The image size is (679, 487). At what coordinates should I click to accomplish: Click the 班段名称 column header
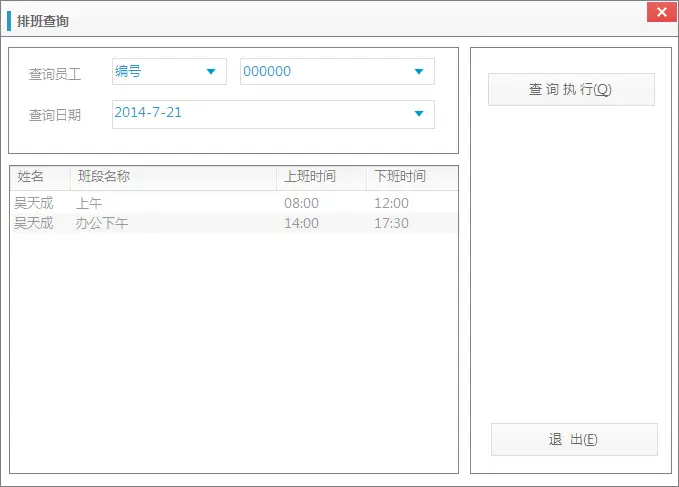pos(104,177)
